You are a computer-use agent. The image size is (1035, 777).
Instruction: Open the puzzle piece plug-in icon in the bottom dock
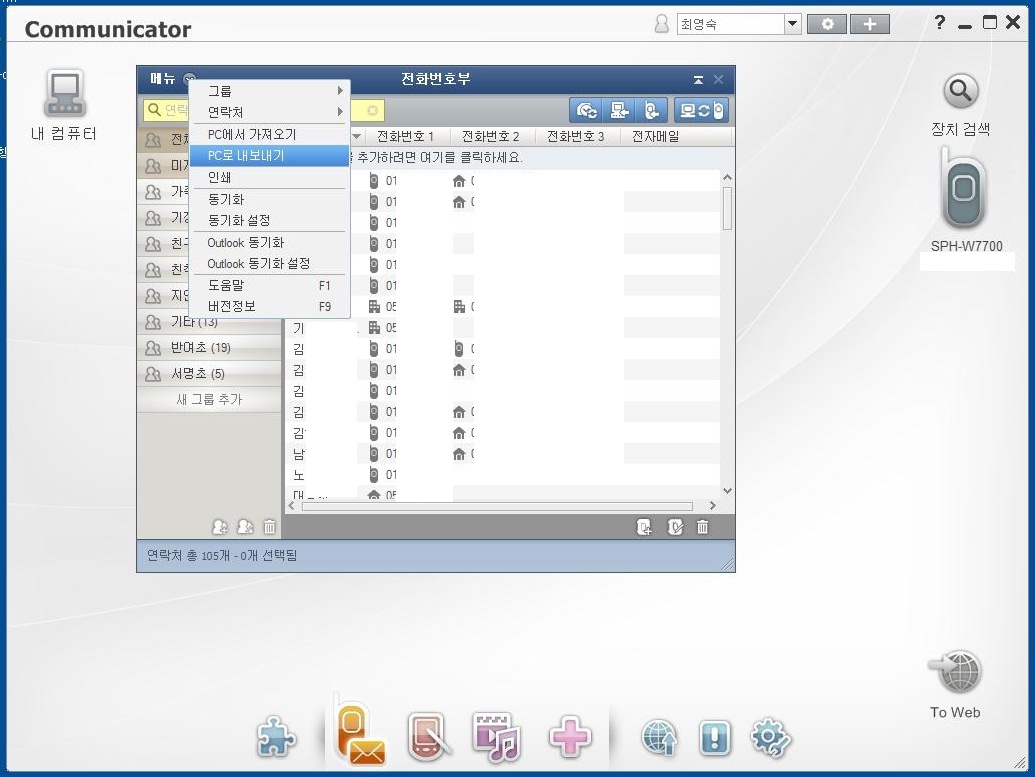click(276, 737)
